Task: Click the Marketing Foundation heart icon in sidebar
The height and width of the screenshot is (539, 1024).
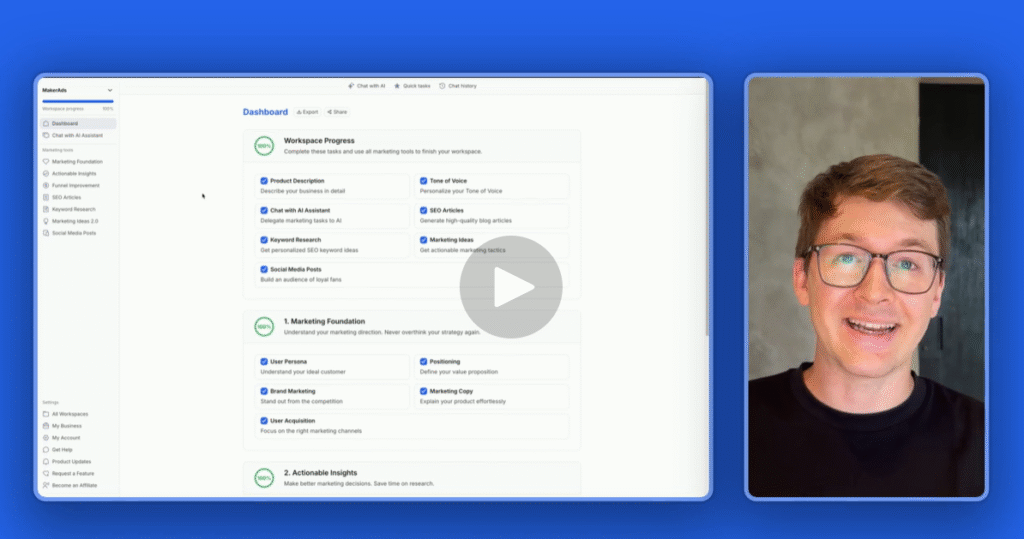Action: tap(46, 161)
